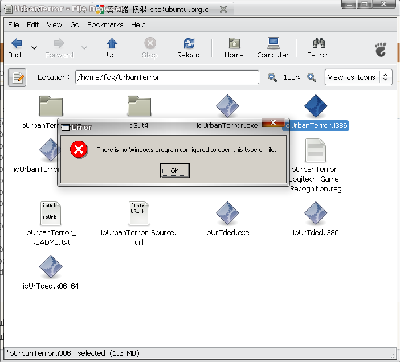This screenshot has height=362, width=400.
Task: Click the q3ut4 folder name label
Action: (x=139, y=126)
